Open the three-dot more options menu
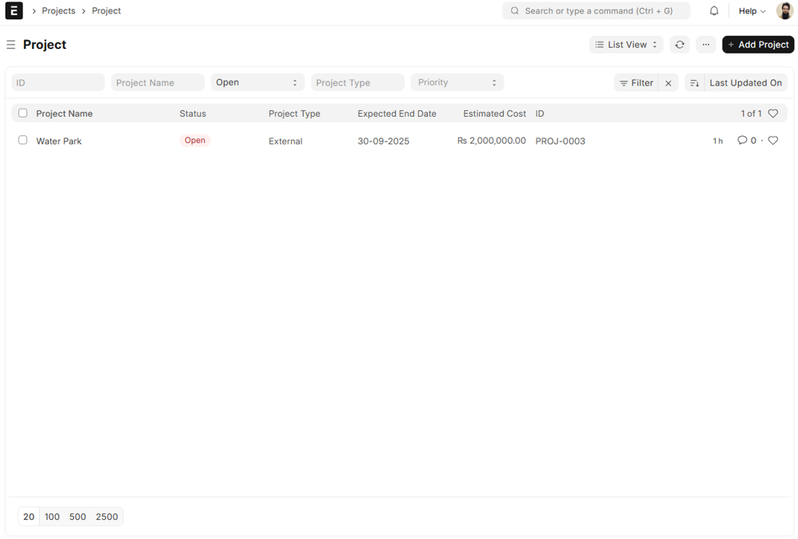 pos(706,45)
